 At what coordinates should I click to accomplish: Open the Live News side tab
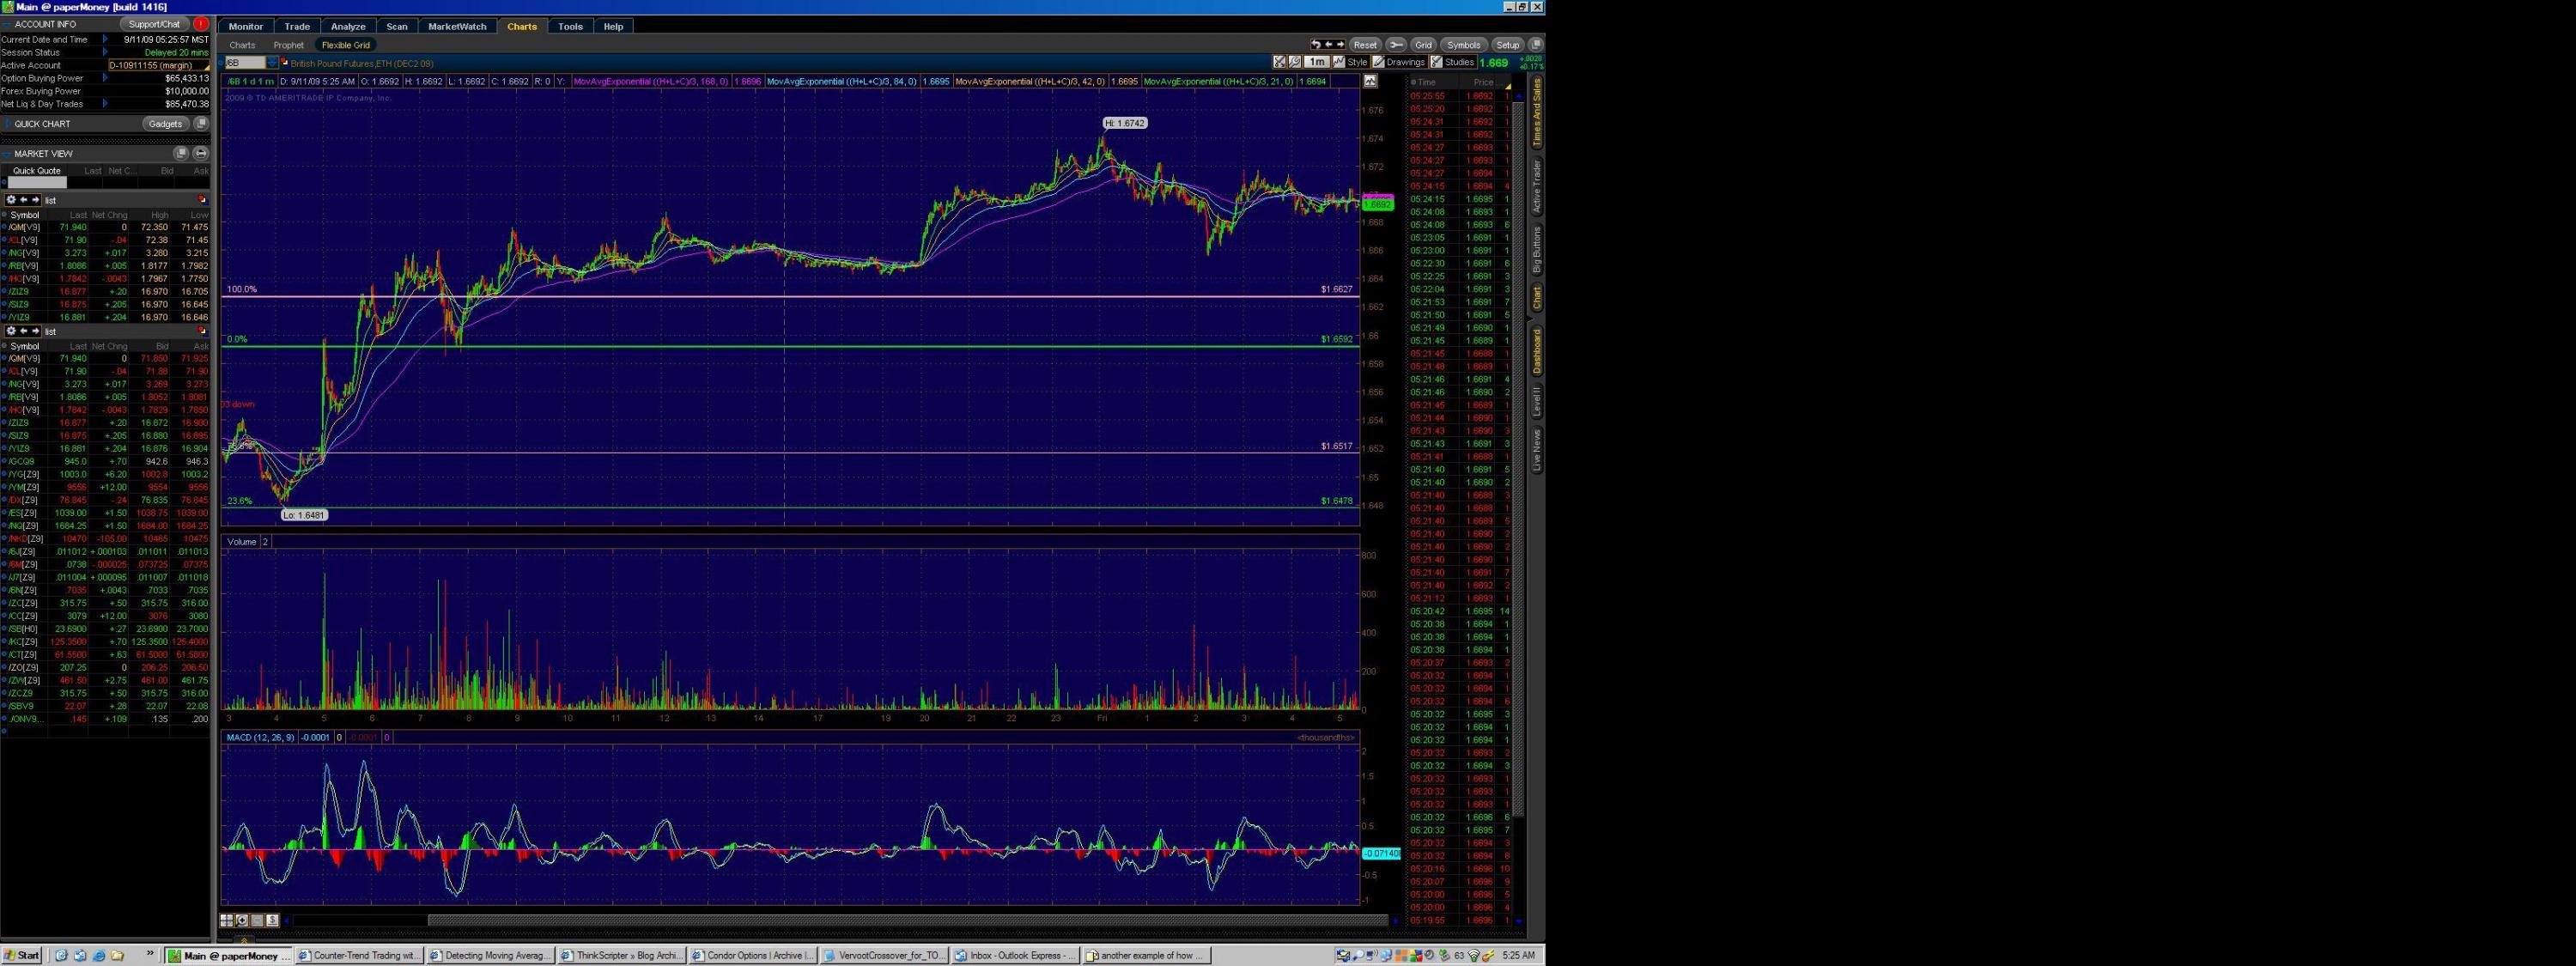point(1537,450)
